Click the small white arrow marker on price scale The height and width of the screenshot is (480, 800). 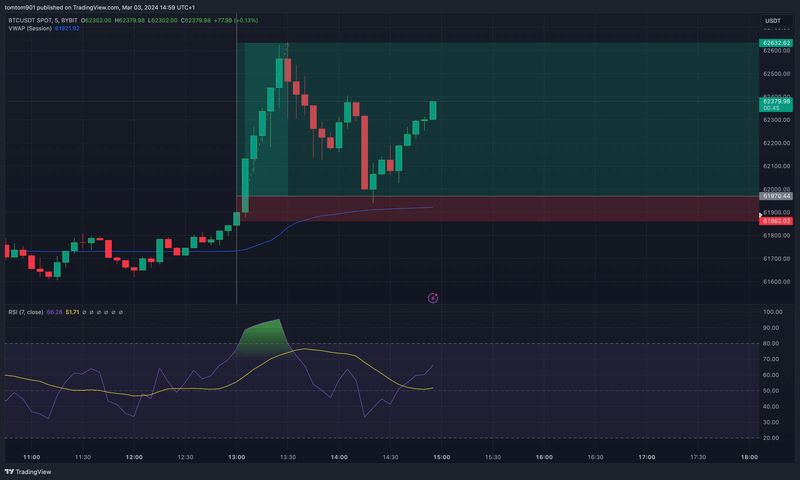click(761, 215)
